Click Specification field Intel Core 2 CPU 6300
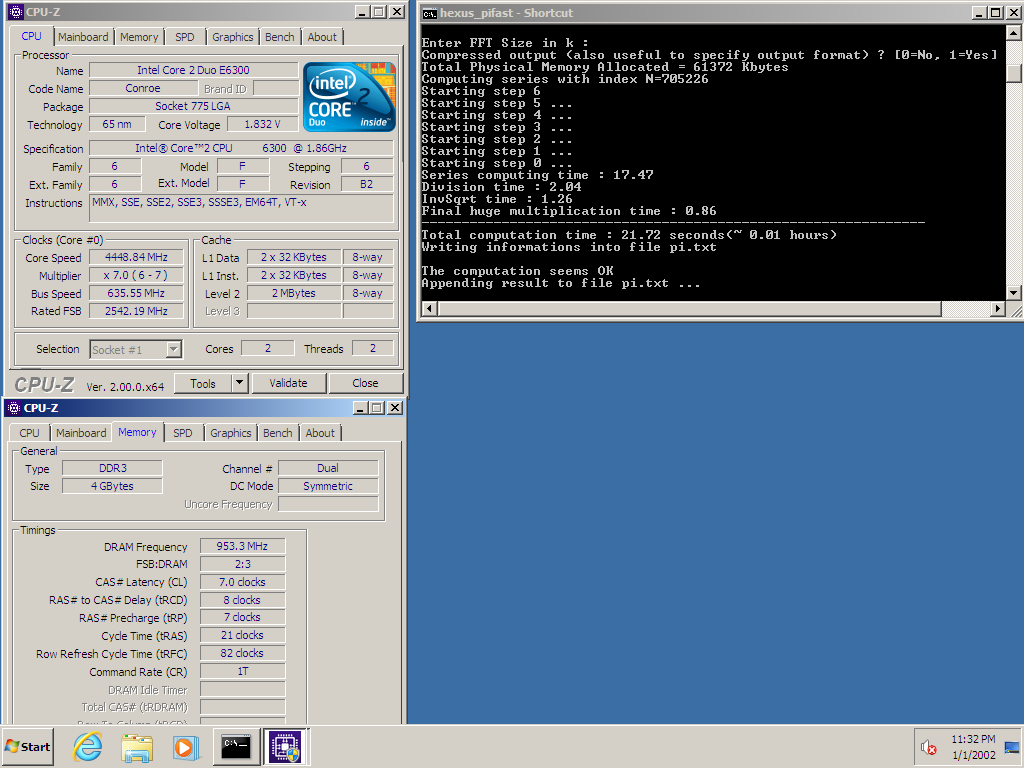 (x=241, y=148)
